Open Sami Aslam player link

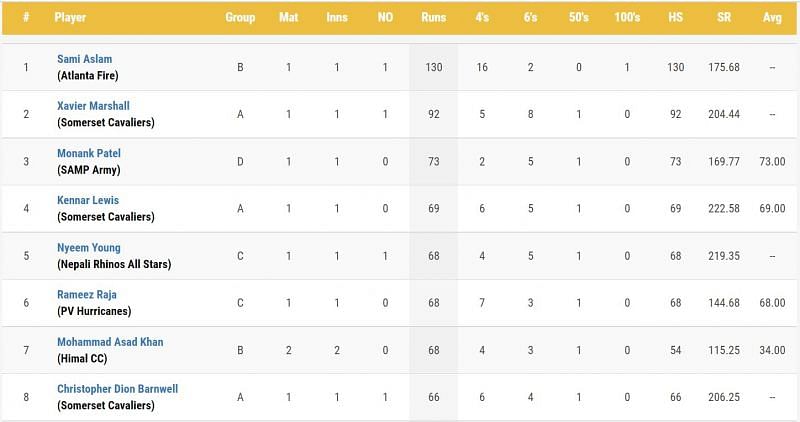pyautogui.click(x=83, y=59)
